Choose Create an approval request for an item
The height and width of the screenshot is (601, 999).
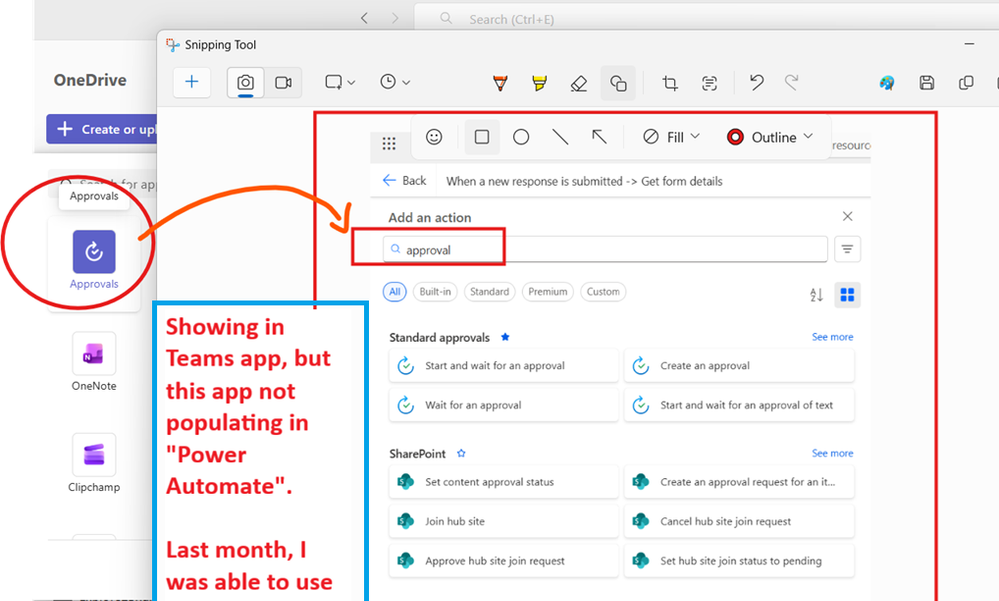[739, 482]
